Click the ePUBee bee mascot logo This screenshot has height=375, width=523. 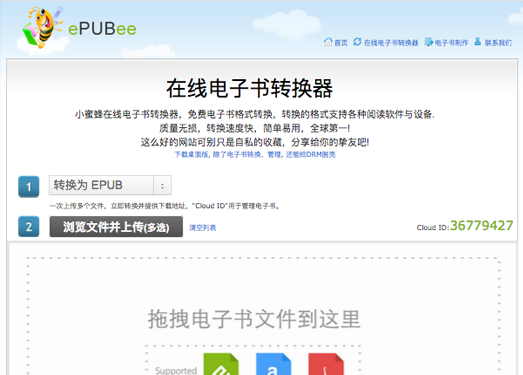(x=42, y=27)
